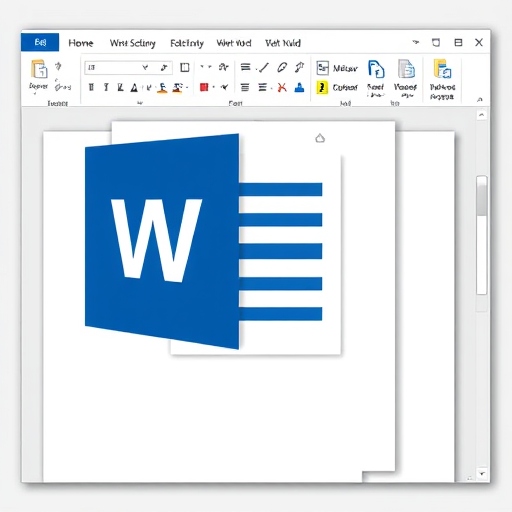
Task: Click the gray document pages icon
Action: click(406, 69)
